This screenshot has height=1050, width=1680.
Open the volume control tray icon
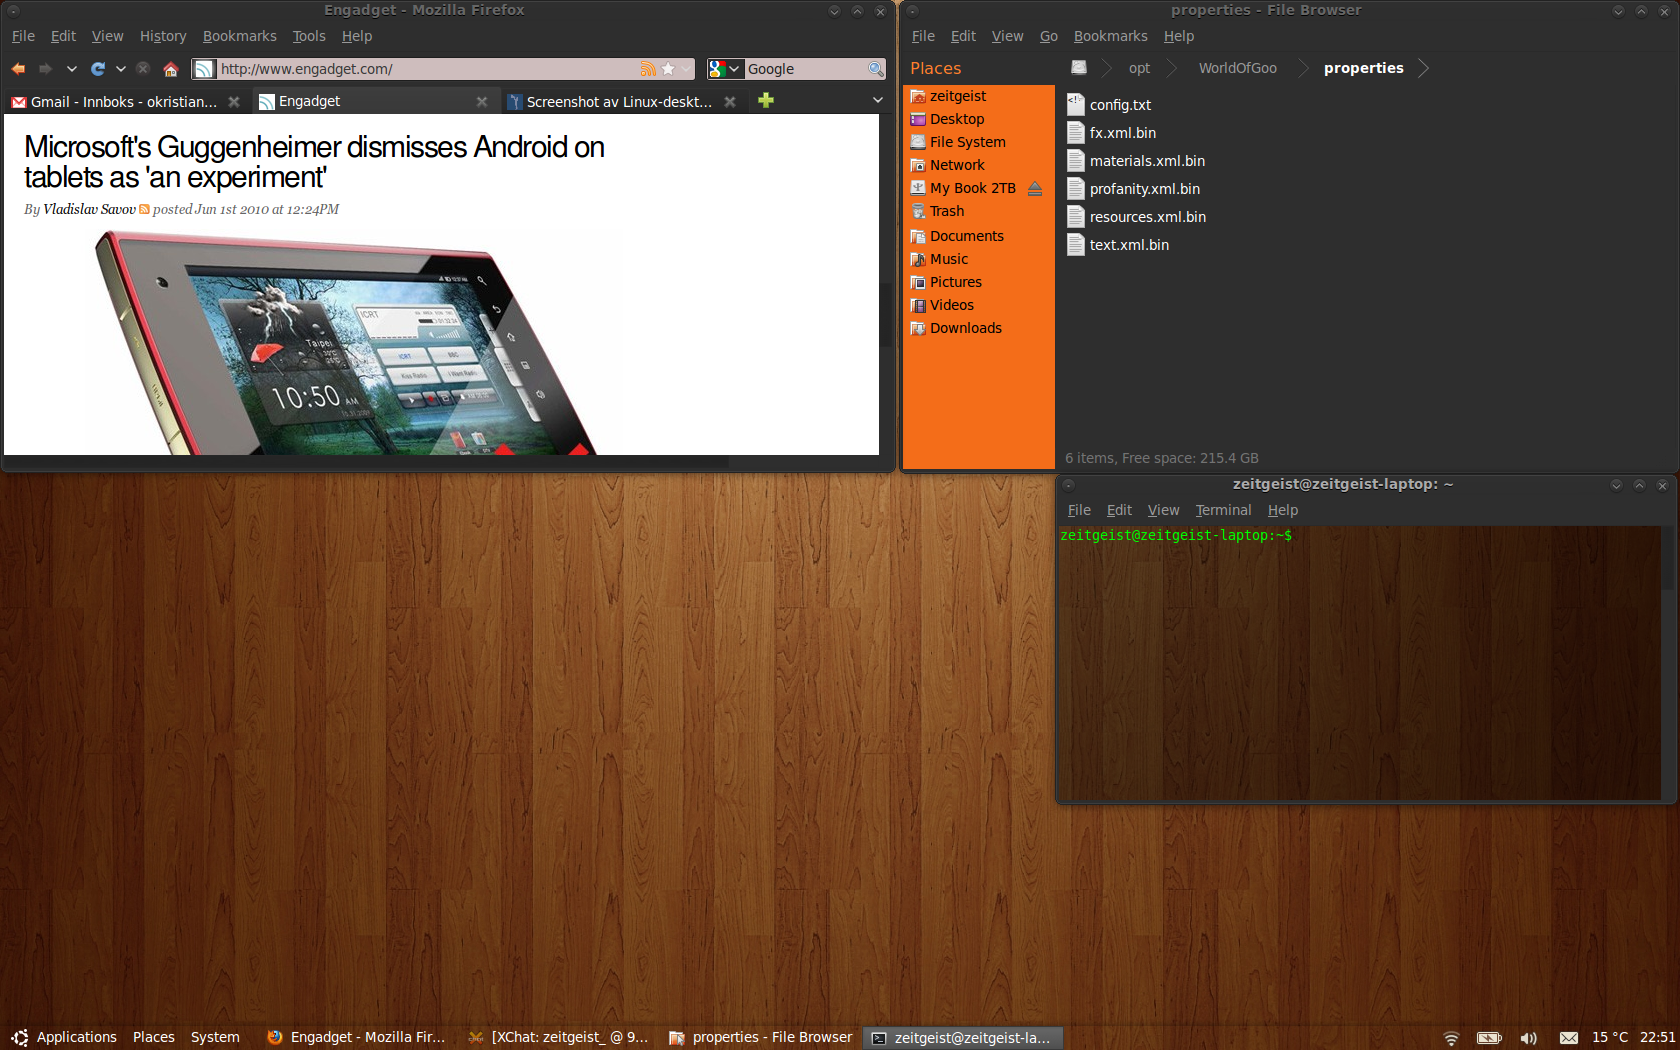click(1528, 1038)
